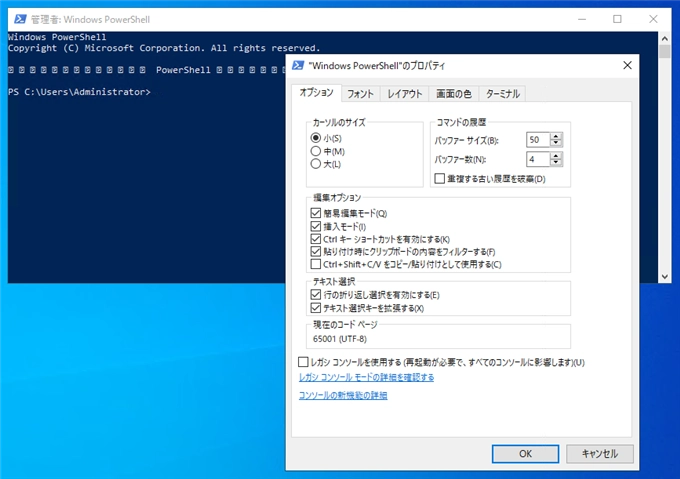
Task: Switch to the レイアウト tab
Action: pos(405,94)
